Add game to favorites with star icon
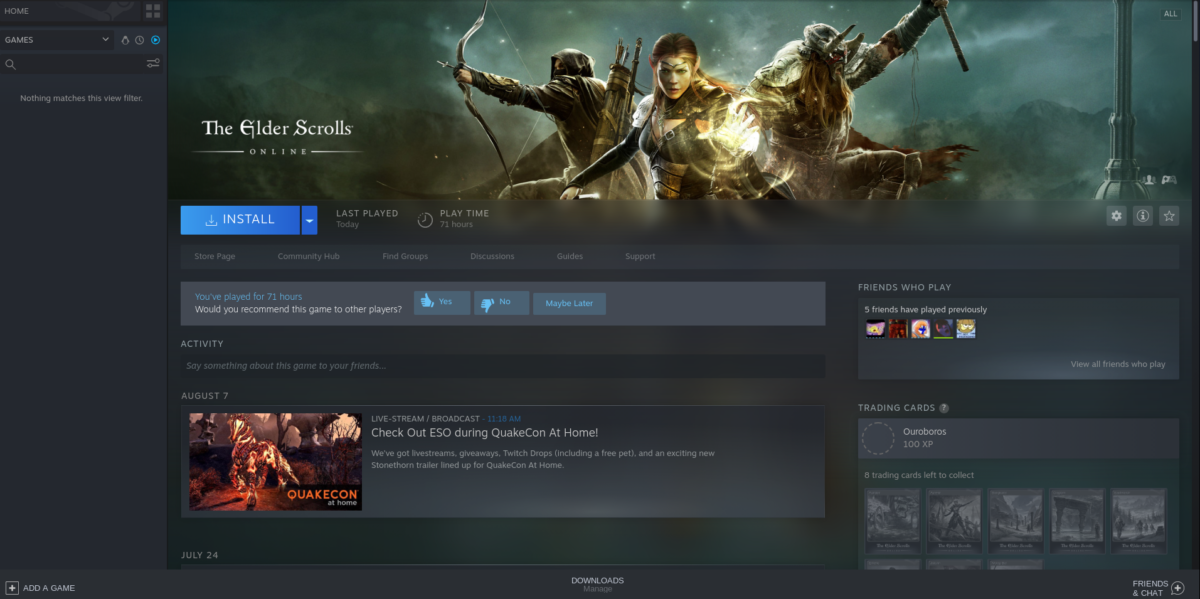 pos(1169,216)
